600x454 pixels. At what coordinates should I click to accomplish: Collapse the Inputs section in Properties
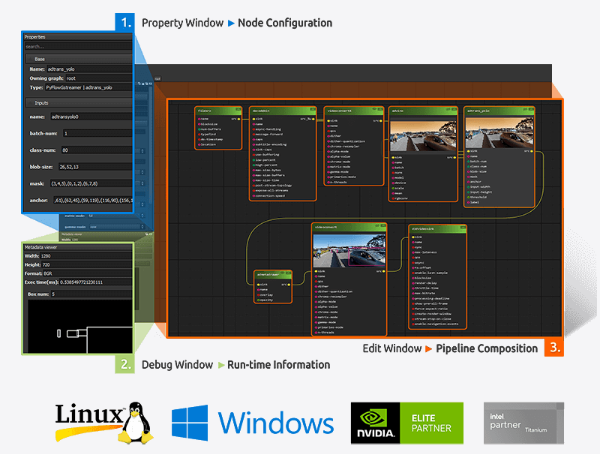click(x=41, y=101)
